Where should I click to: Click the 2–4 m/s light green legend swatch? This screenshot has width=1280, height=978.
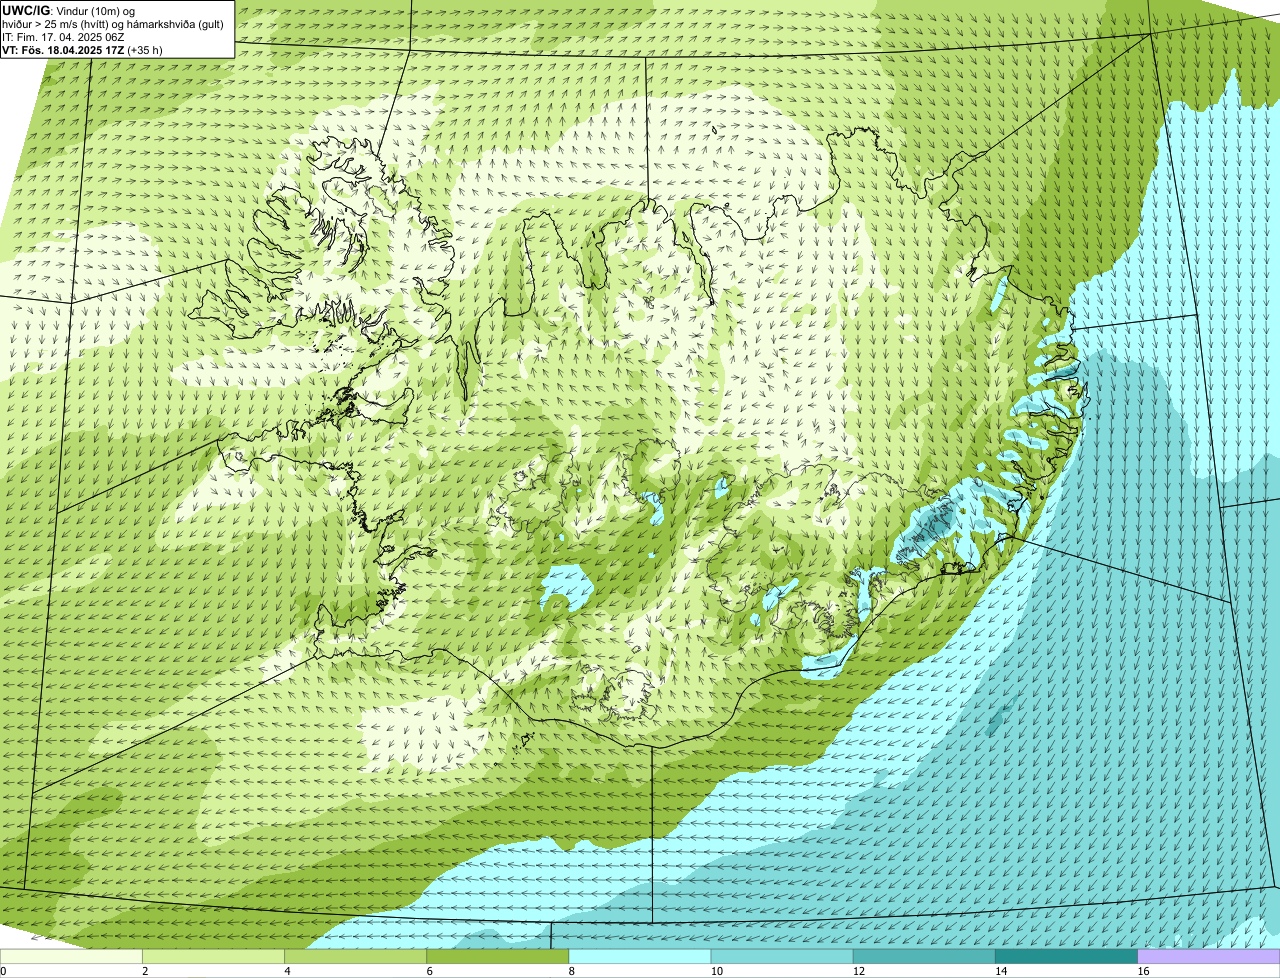[x=214, y=957]
